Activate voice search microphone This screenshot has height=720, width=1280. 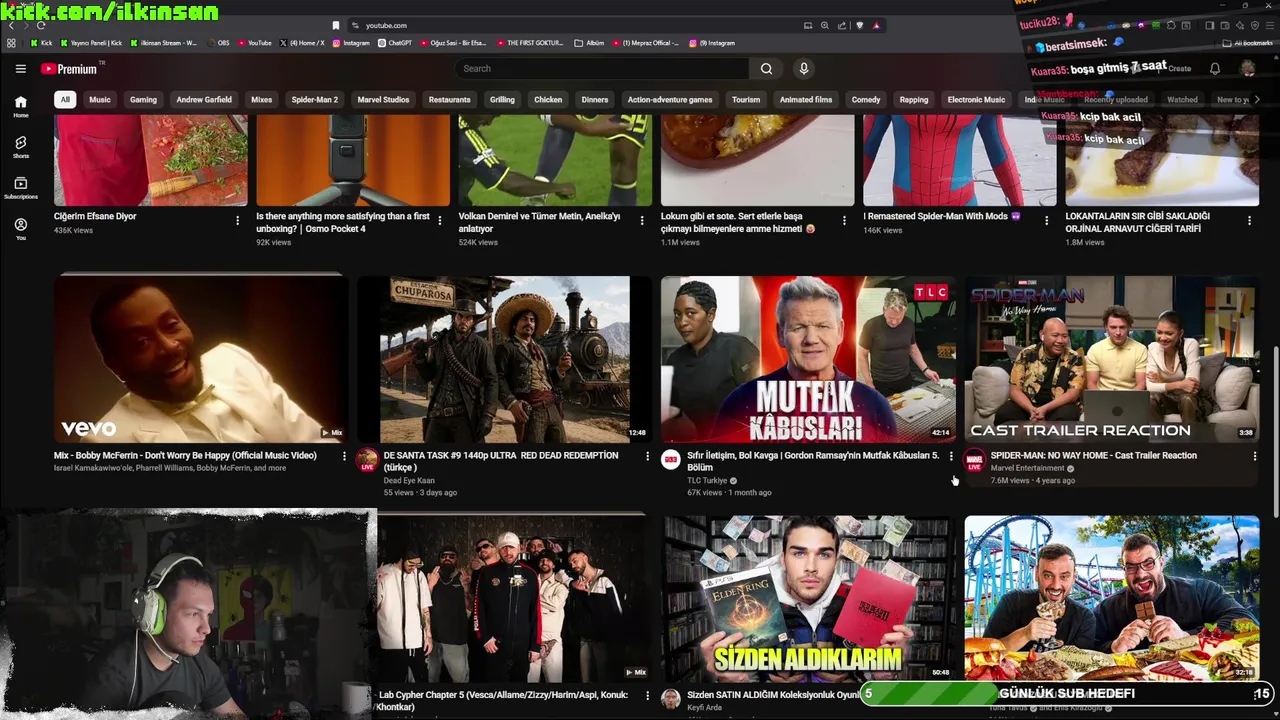pos(803,69)
